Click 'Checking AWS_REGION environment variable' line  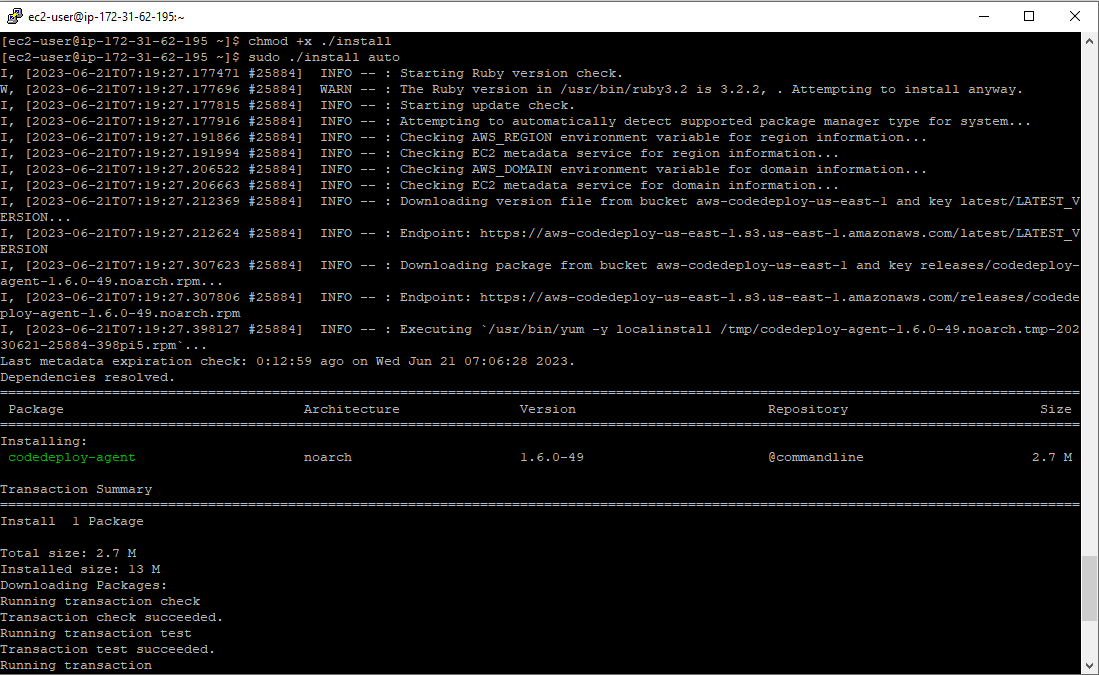tap(663, 137)
